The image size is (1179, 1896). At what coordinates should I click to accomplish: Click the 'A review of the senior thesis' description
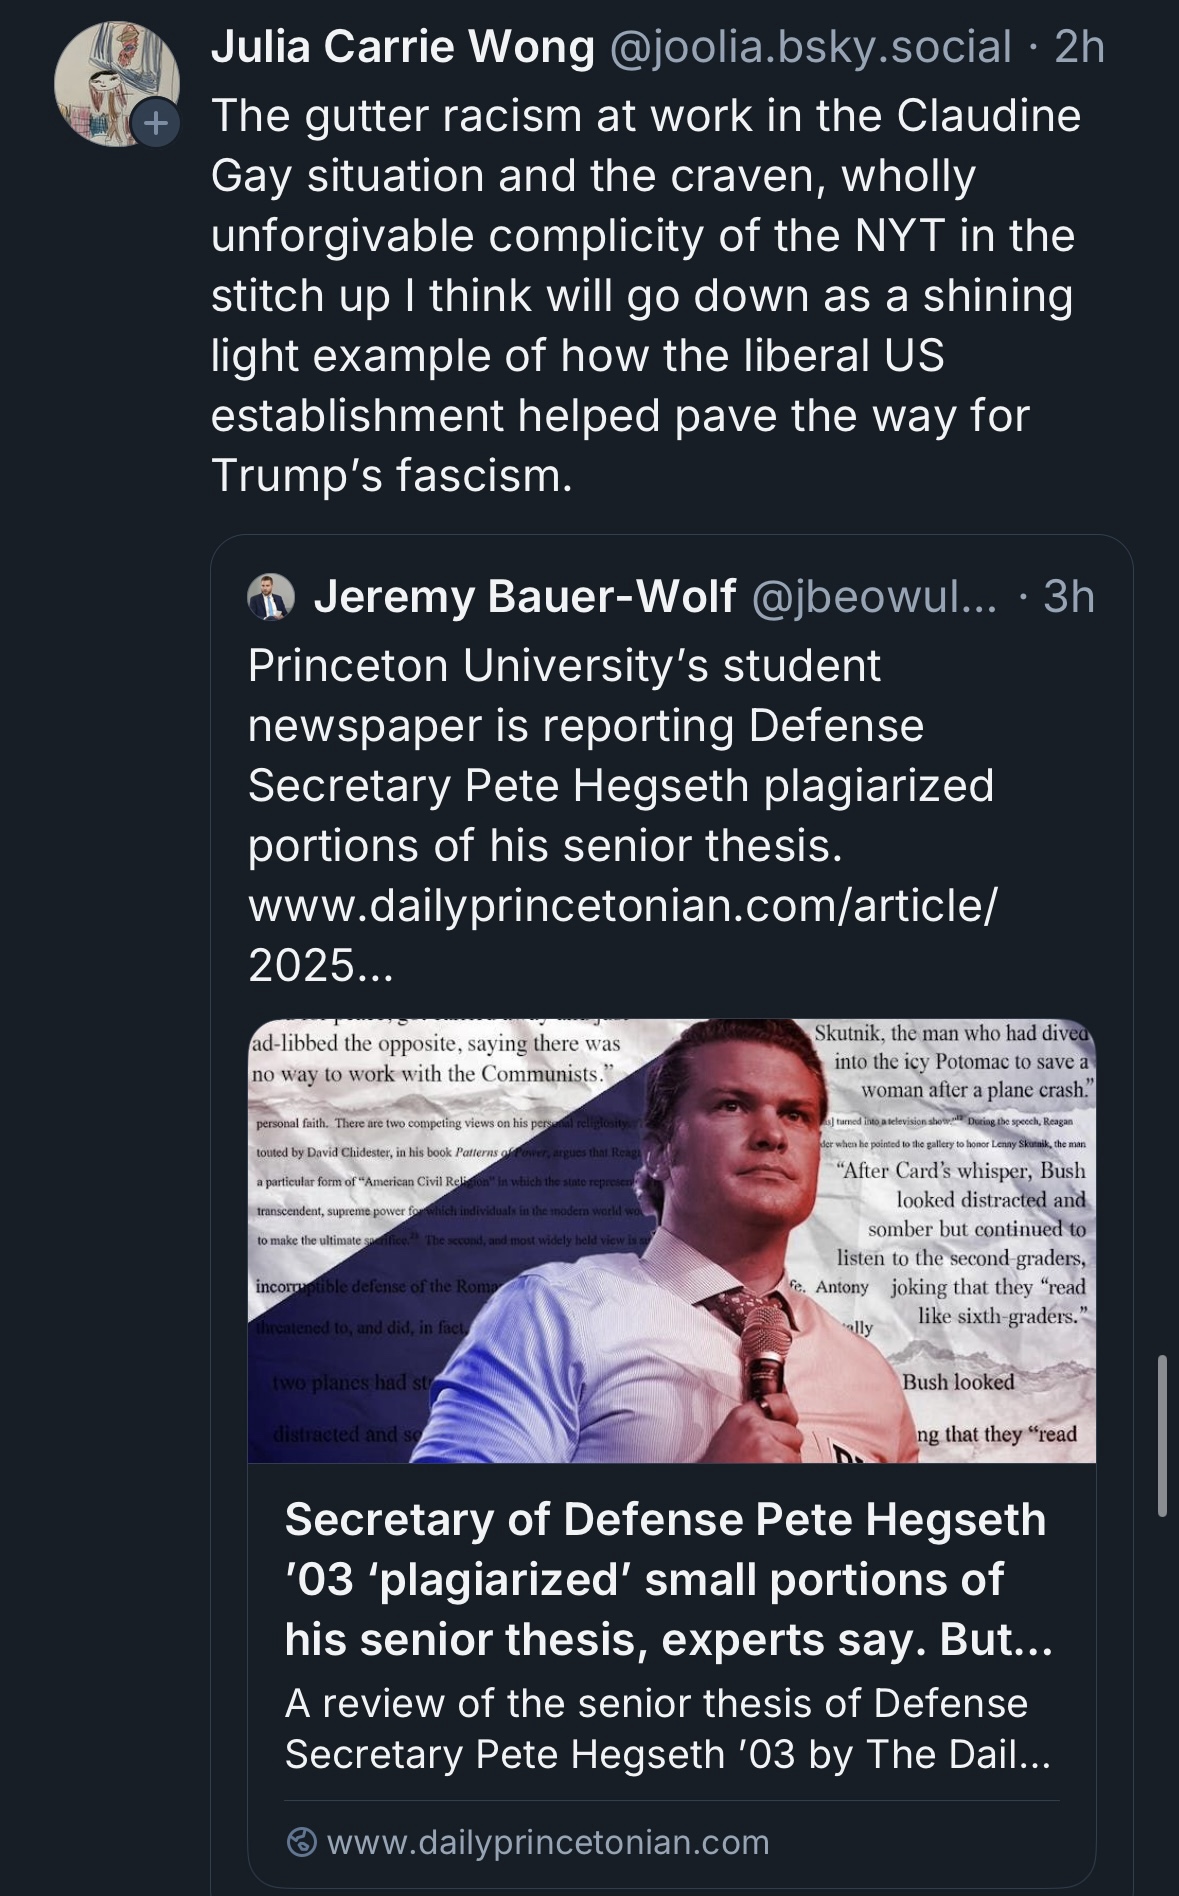pyautogui.click(x=668, y=1728)
